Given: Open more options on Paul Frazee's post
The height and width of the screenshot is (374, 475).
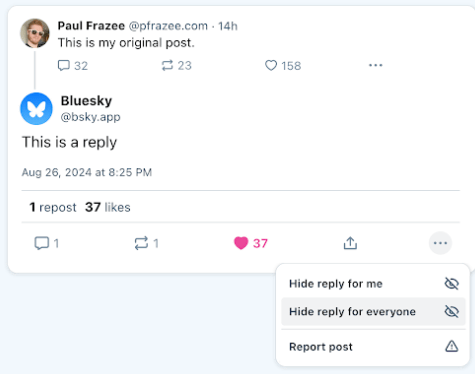Looking at the screenshot, I should coord(375,65).
